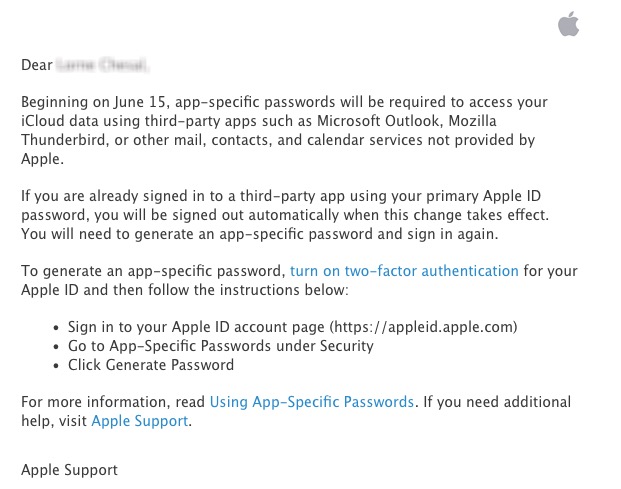Click the App-Specific Passwords under Security bullet
The height and width of the screenshot is (489, 621).
coord(221,346)
